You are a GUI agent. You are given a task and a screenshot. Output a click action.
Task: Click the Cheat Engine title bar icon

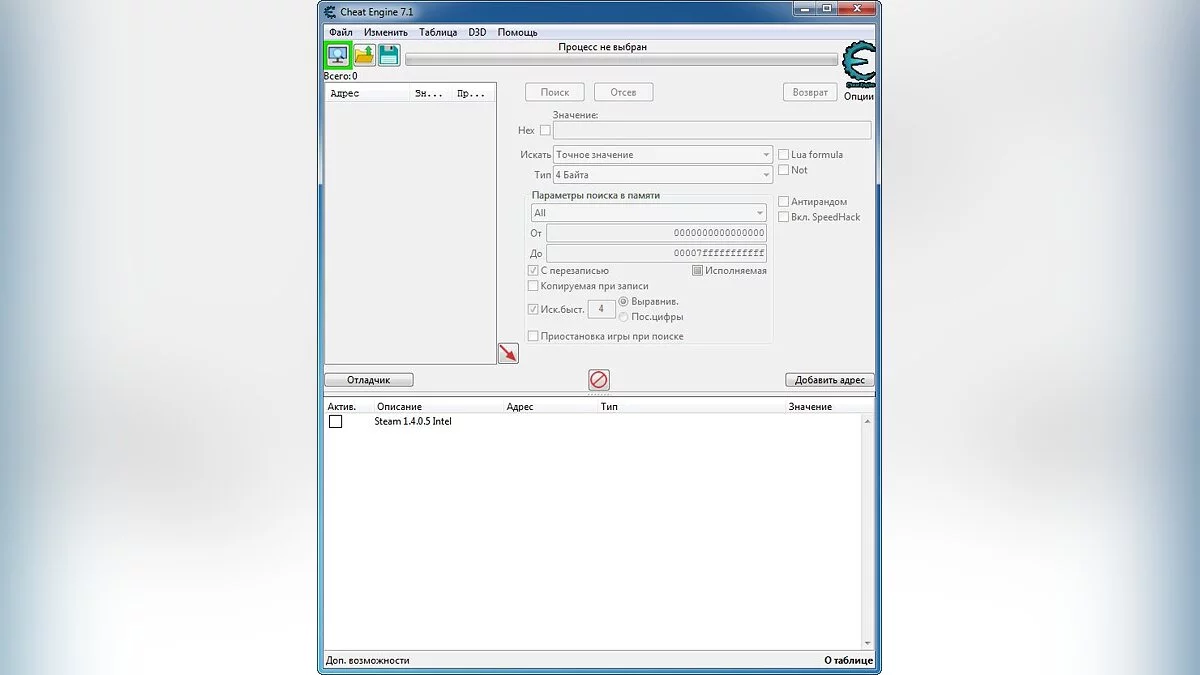coord(331,12)
